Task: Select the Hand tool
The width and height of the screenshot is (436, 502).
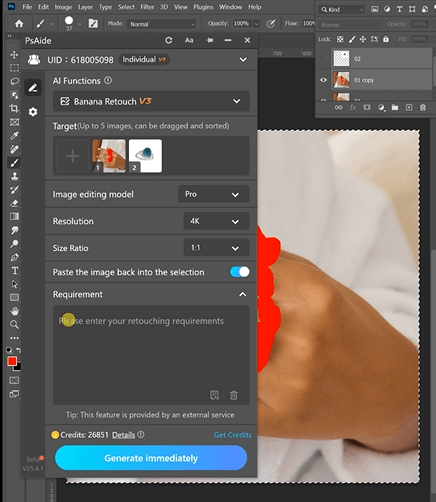Action: pos(14,311)
